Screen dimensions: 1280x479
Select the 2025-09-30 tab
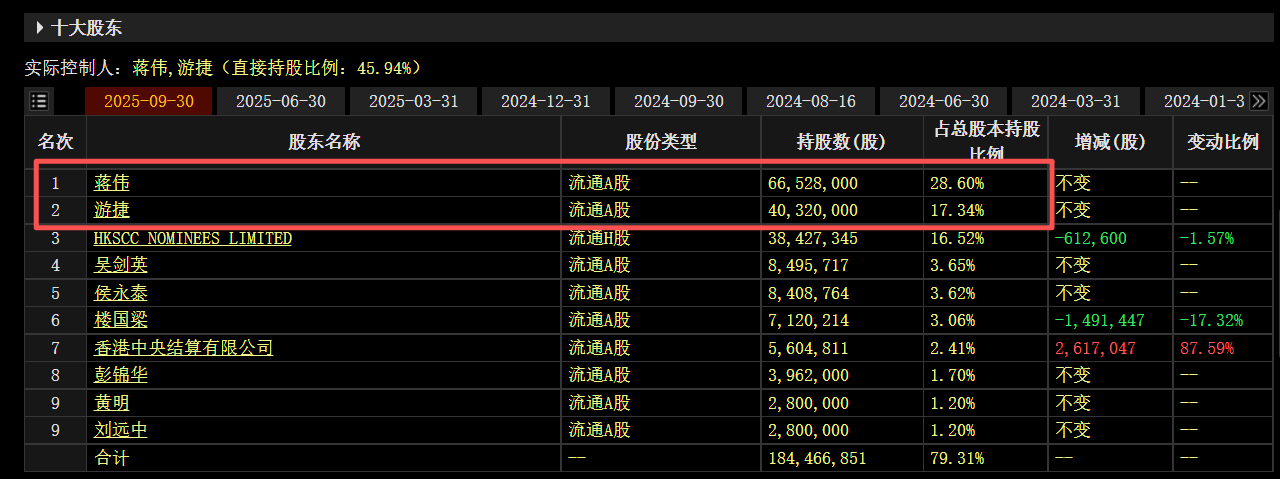[148, 101]
